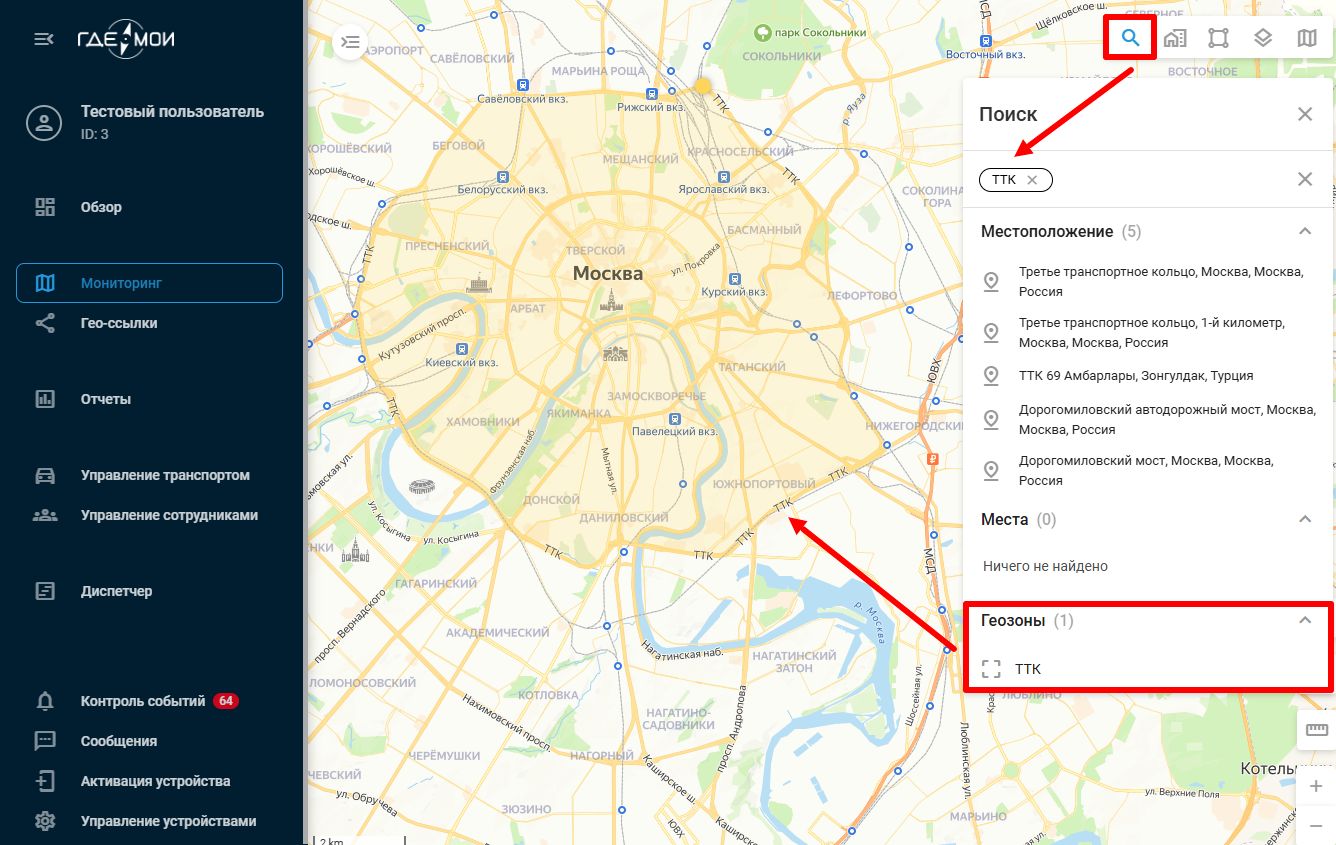Choose ТТК 69 Амбарлары, Зонгулдак result
The image size is (1336, 845).
click(x=1135, y=376)
